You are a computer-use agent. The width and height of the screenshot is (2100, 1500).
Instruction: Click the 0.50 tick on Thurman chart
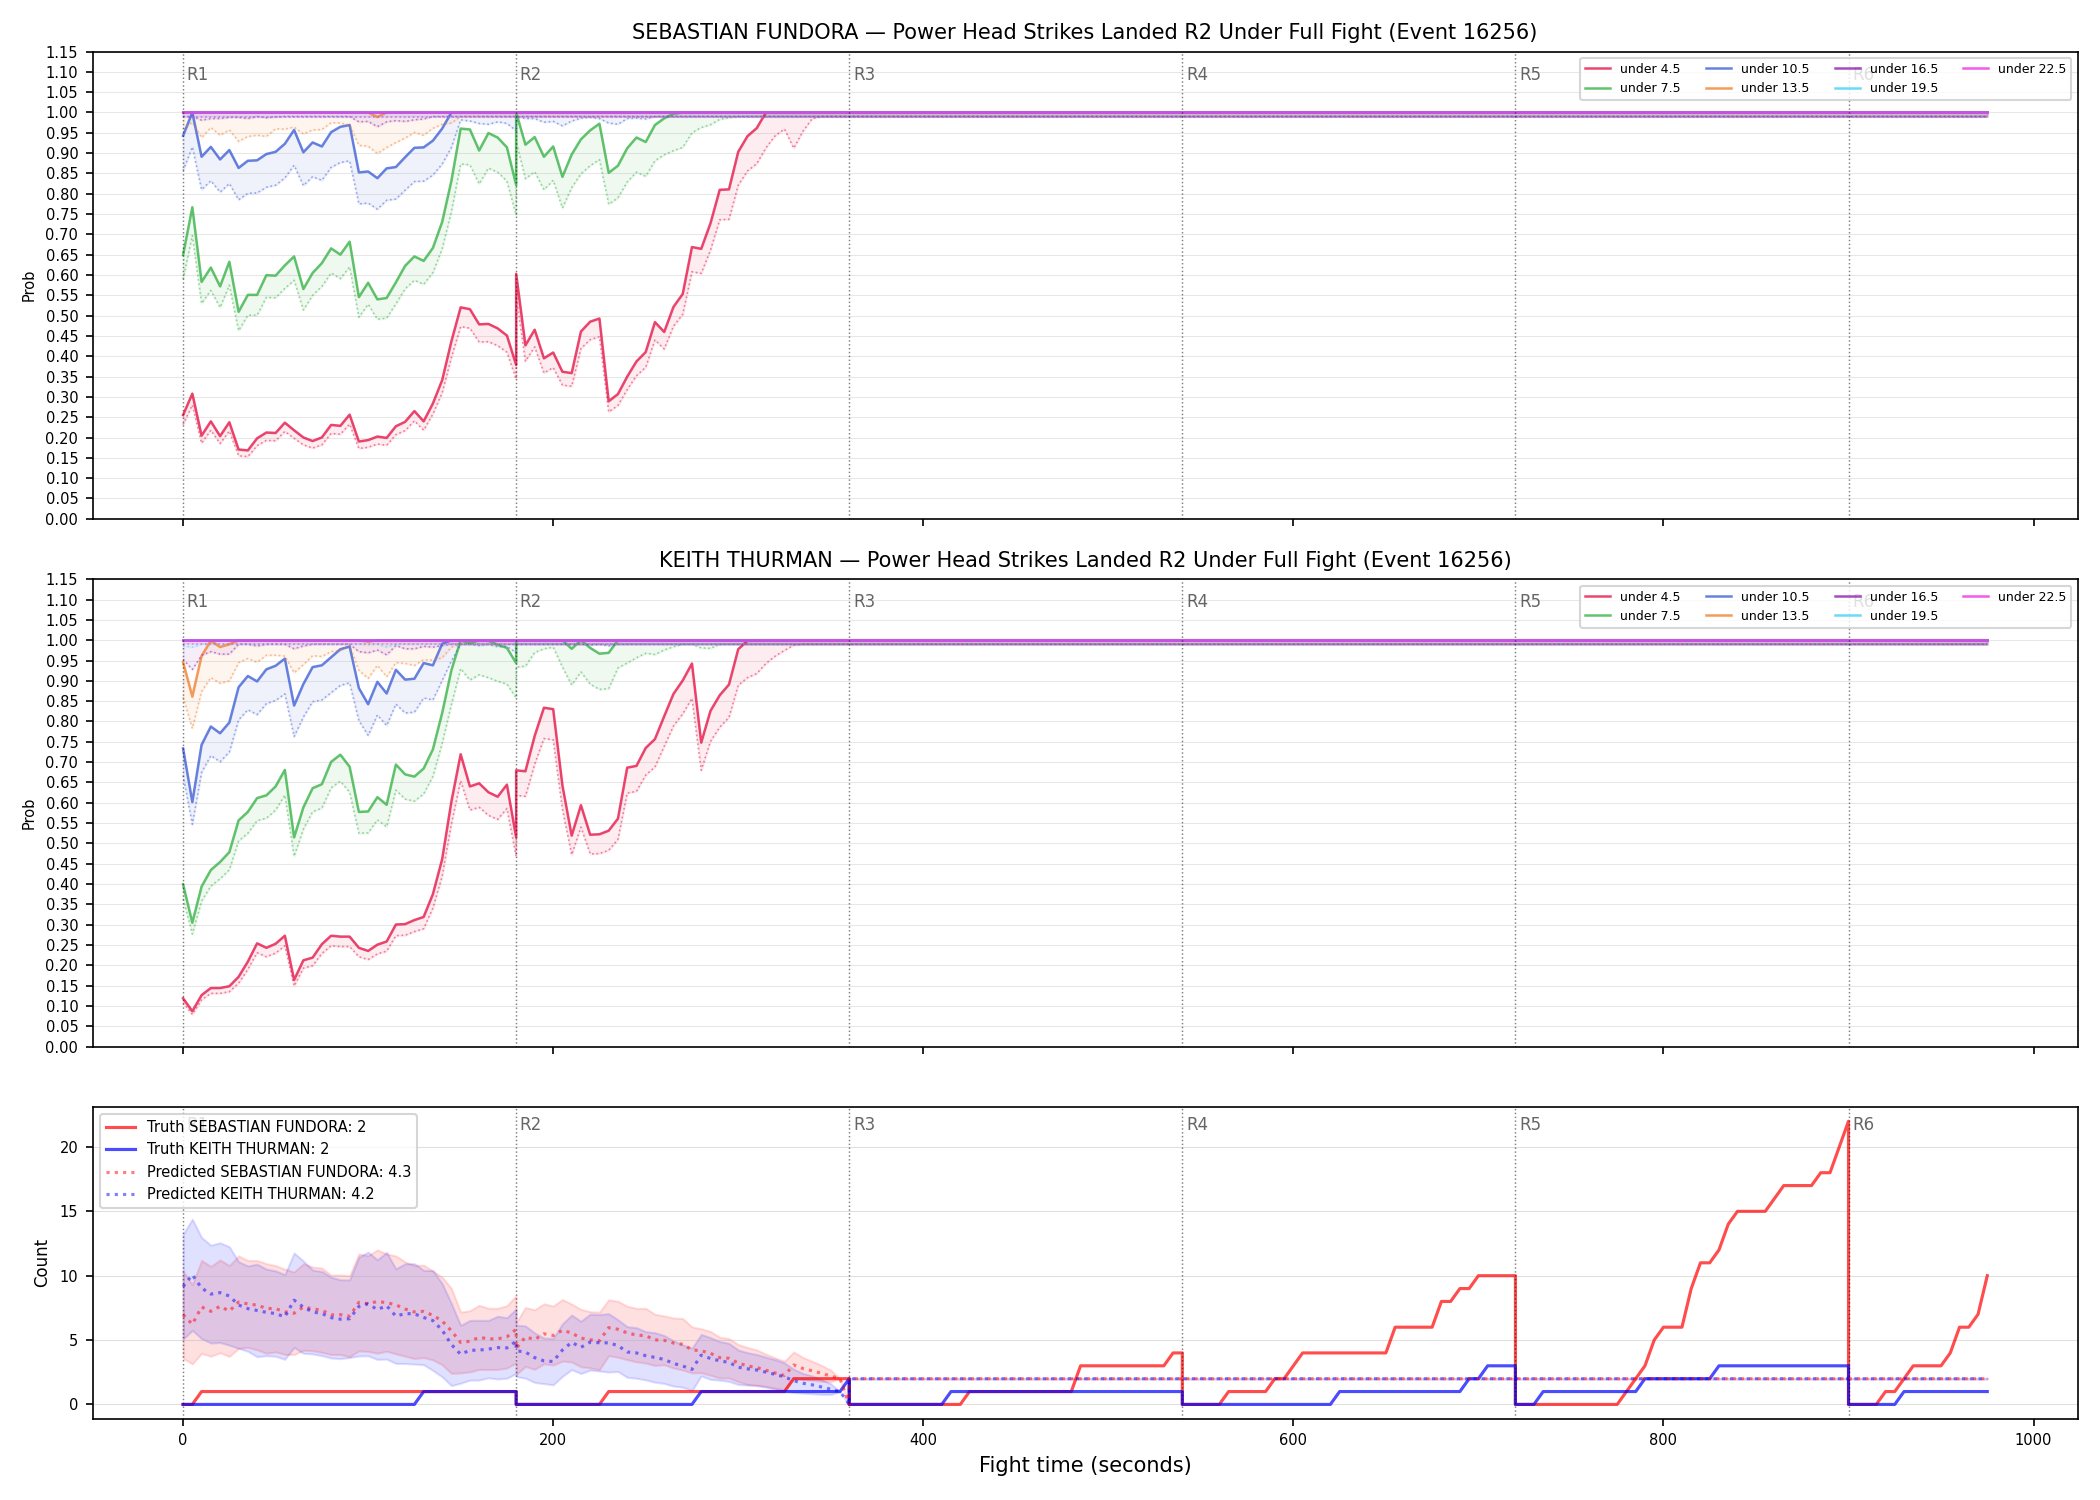tap(62, 844)
